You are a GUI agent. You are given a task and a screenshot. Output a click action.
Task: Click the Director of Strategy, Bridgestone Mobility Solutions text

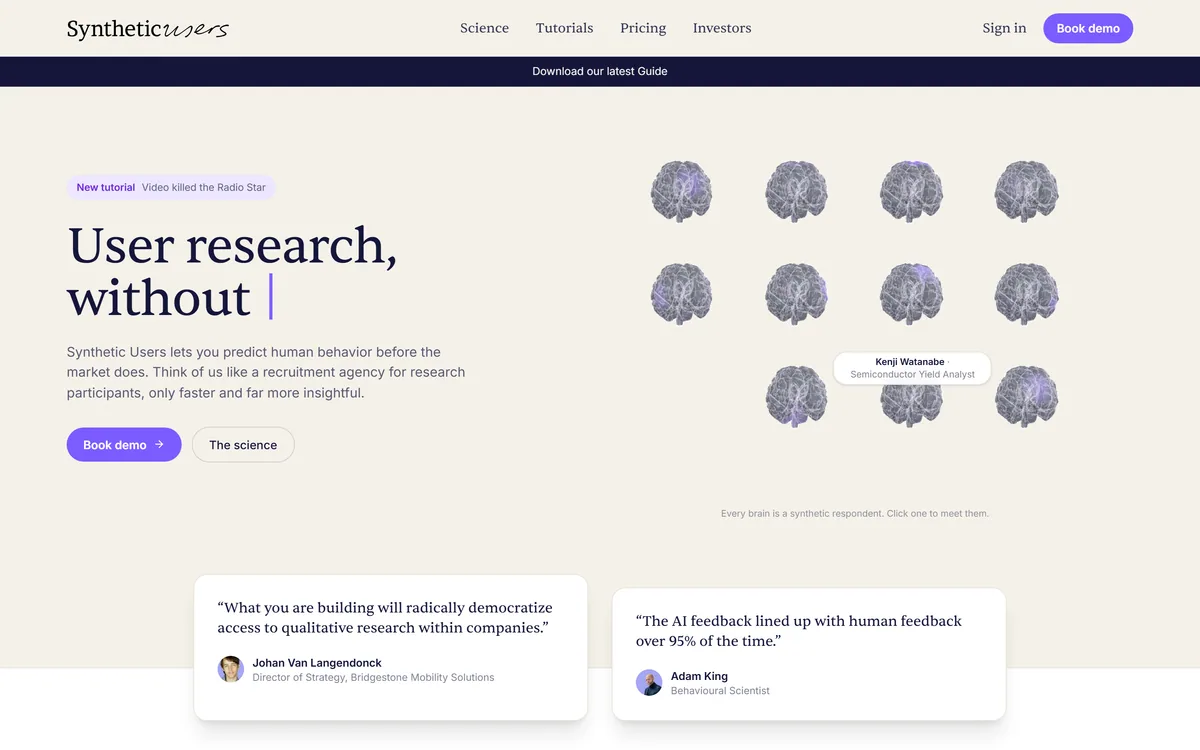[373, 677]
